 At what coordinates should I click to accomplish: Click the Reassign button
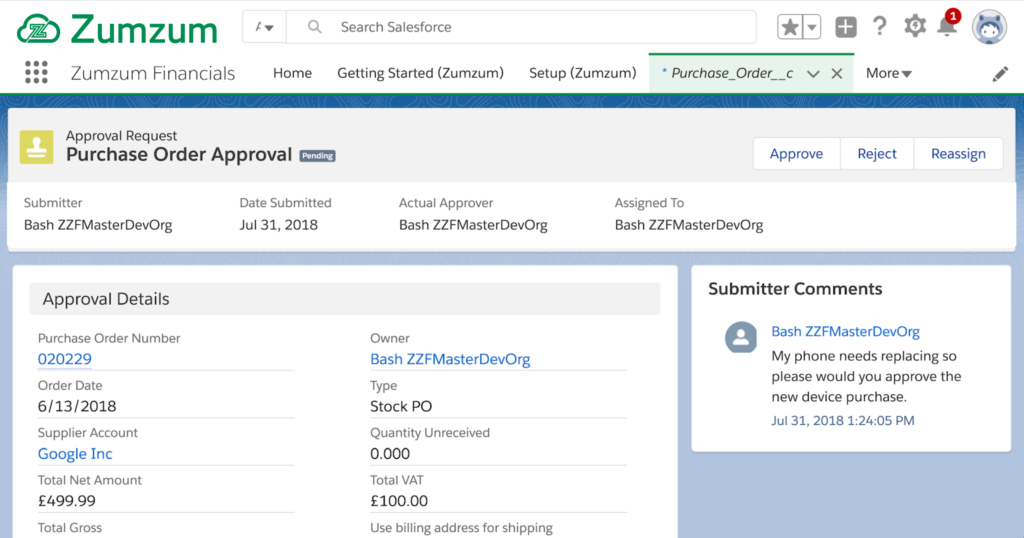point(958,153)
